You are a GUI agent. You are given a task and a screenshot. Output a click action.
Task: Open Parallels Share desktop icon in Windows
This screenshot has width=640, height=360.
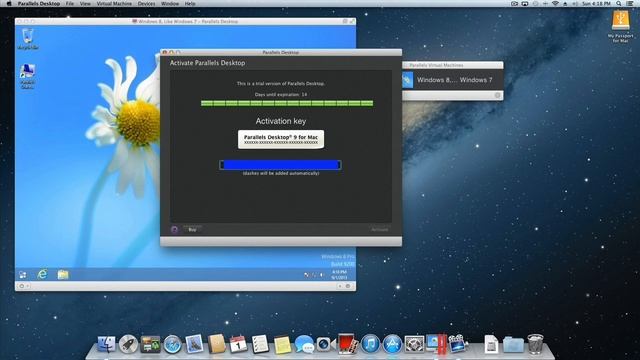click(27, 76)
